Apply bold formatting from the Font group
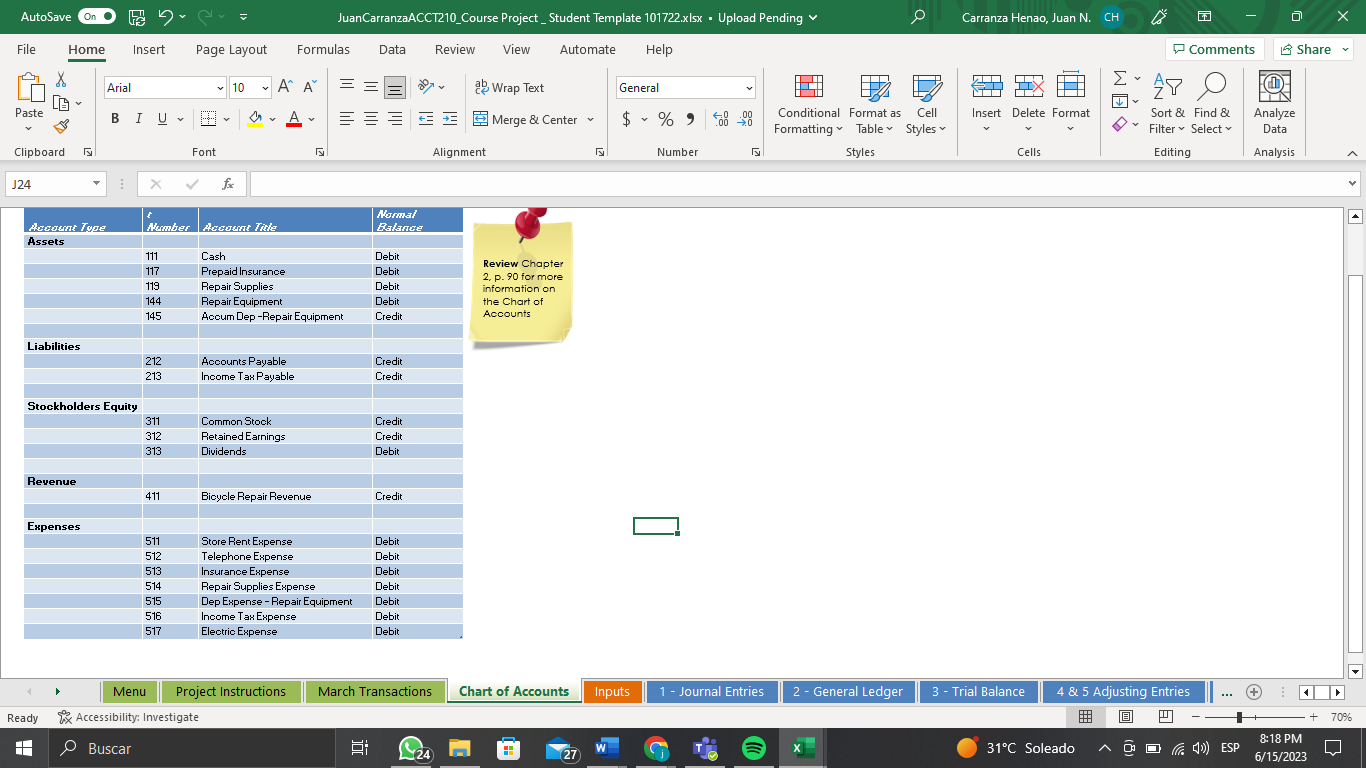 coord(114,119)
